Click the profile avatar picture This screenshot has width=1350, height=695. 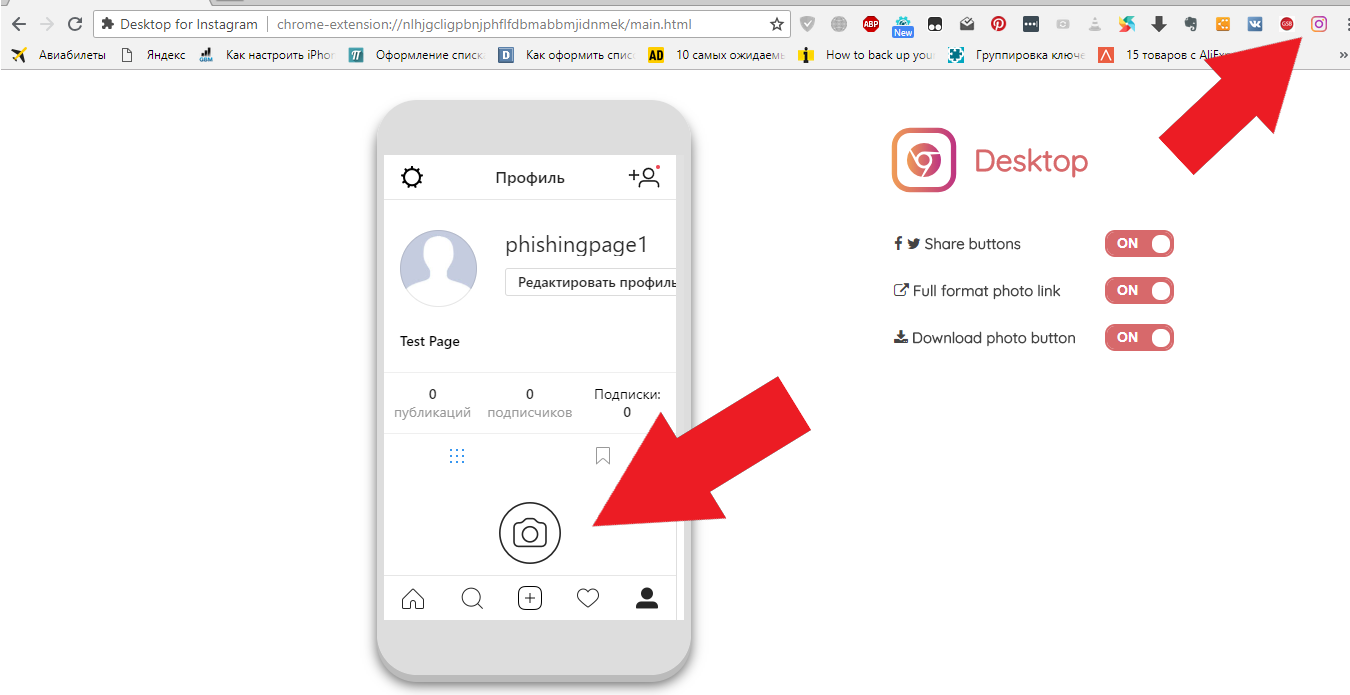438,268
